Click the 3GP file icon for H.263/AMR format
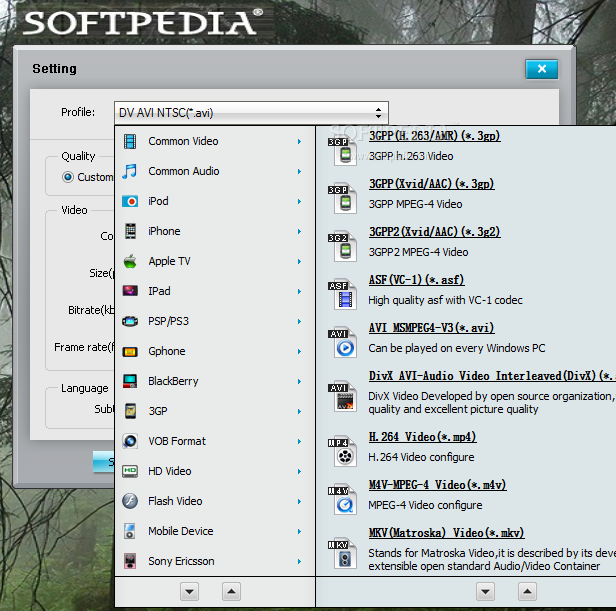This screenshot has width=616, height=611. (342, 151)
